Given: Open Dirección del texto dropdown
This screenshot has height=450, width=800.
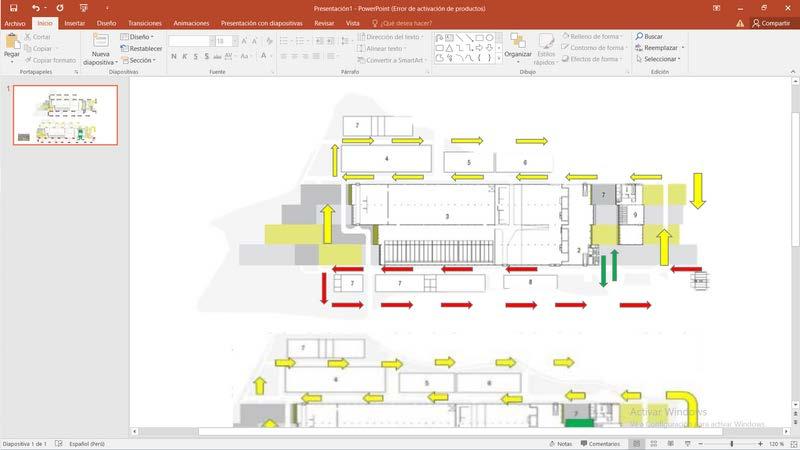Looking at the screenshot, I should point(391,37).
